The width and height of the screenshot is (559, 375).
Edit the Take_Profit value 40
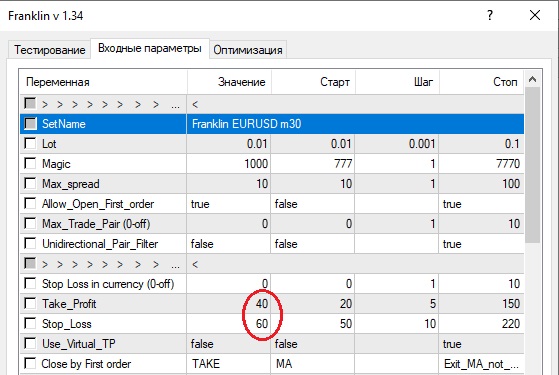[x=229, y=304]
